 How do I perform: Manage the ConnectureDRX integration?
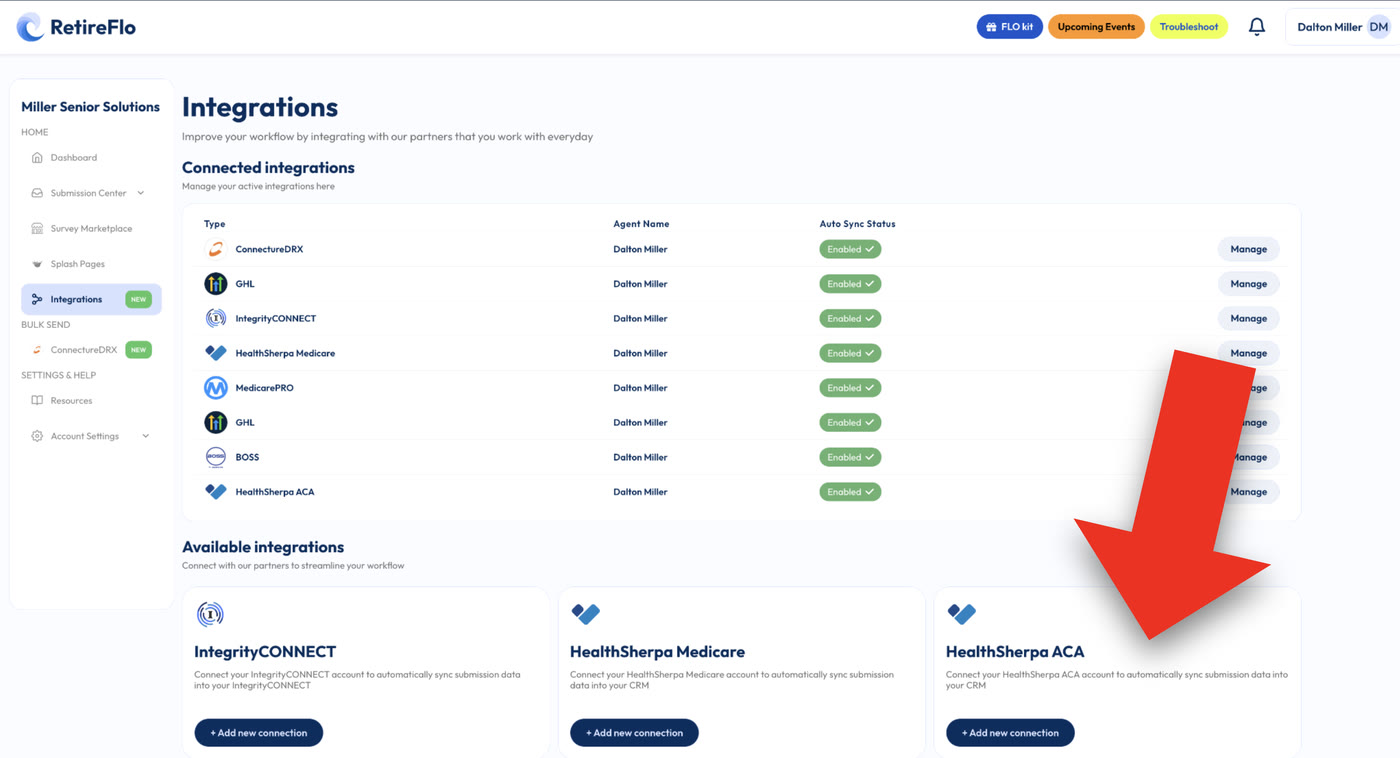[x=1248, y=249]
